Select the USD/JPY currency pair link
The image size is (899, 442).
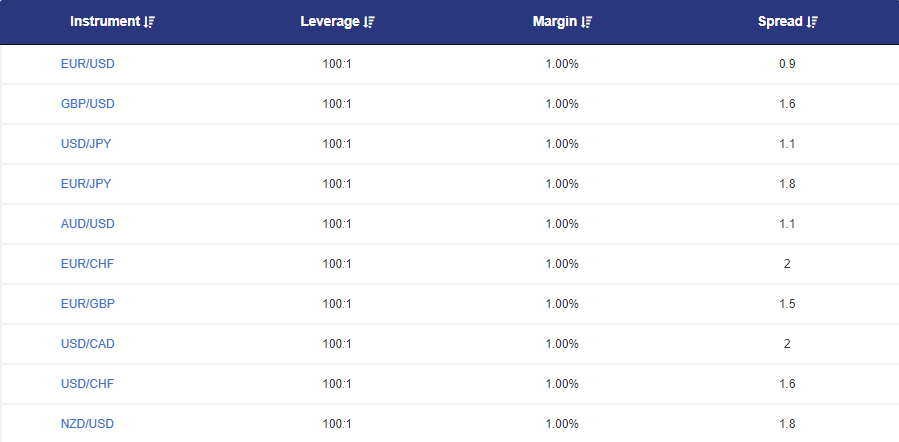[87, 144]
